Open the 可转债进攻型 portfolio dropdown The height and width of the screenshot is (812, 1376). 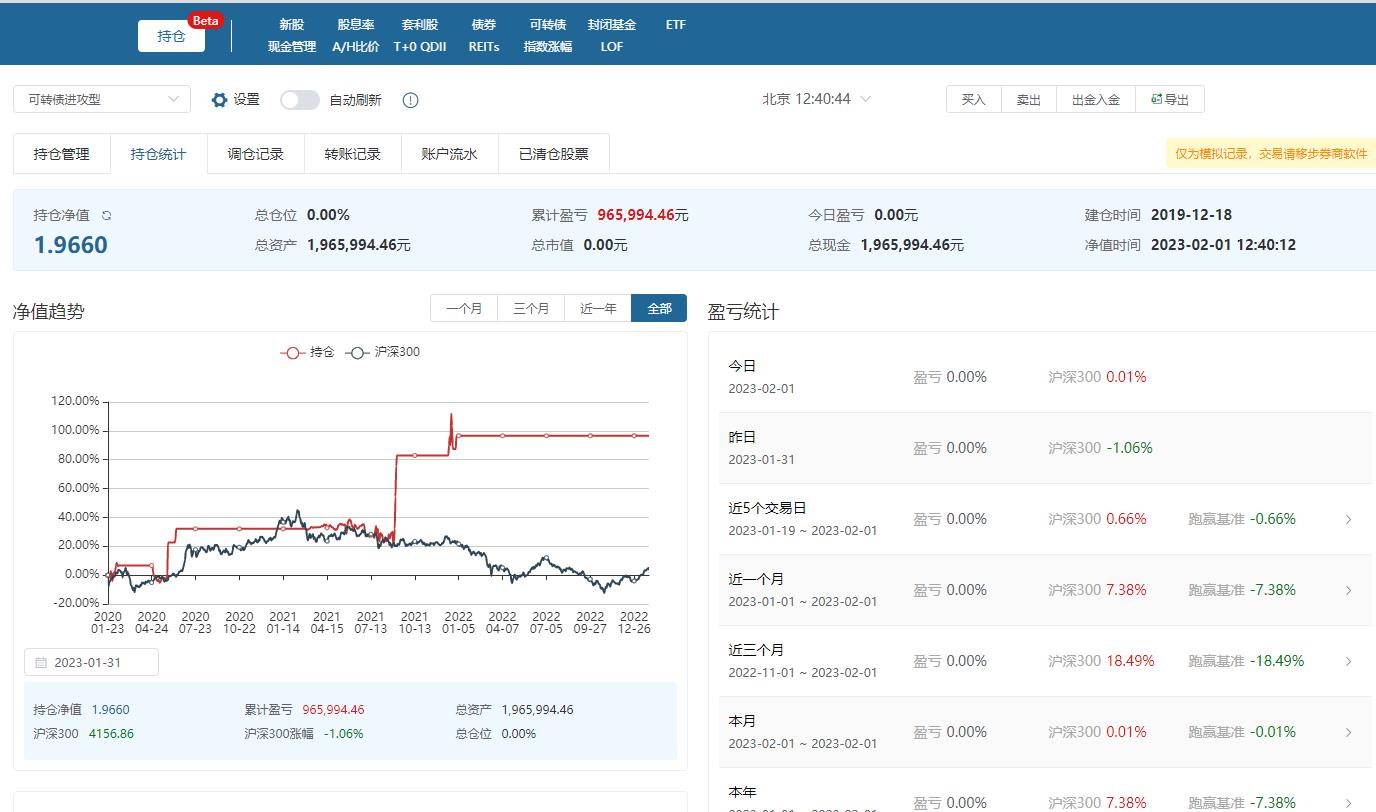pos(101,99)
